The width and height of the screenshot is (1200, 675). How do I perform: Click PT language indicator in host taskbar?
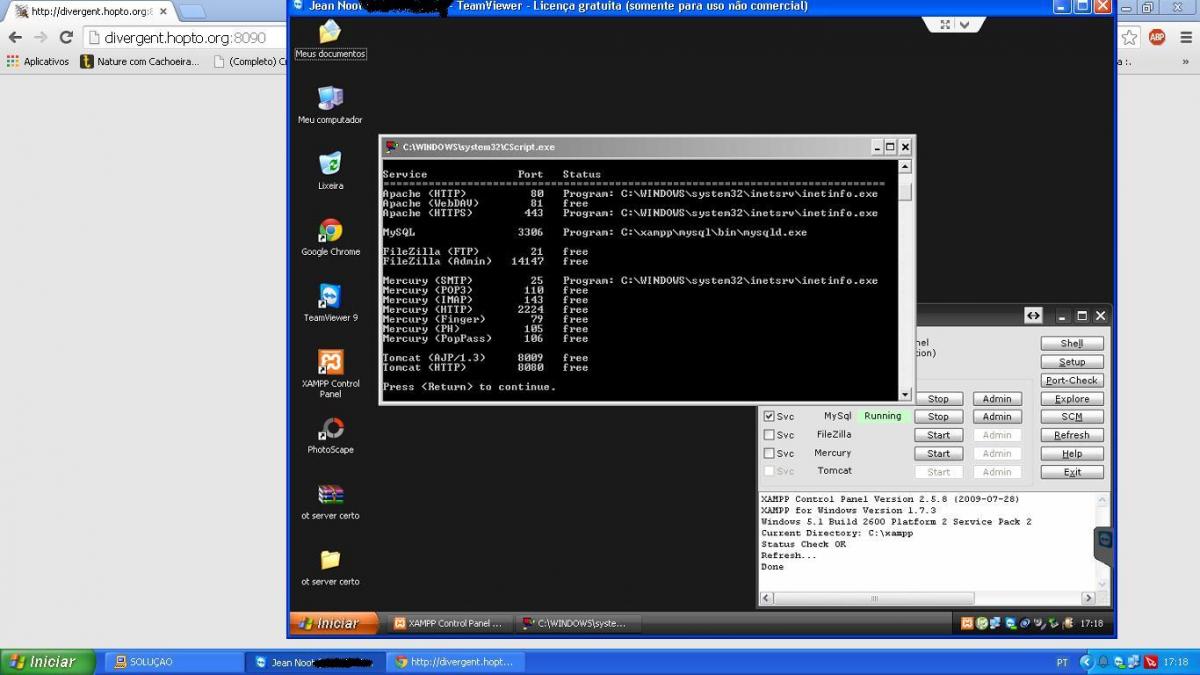(x=1062, y=662)
